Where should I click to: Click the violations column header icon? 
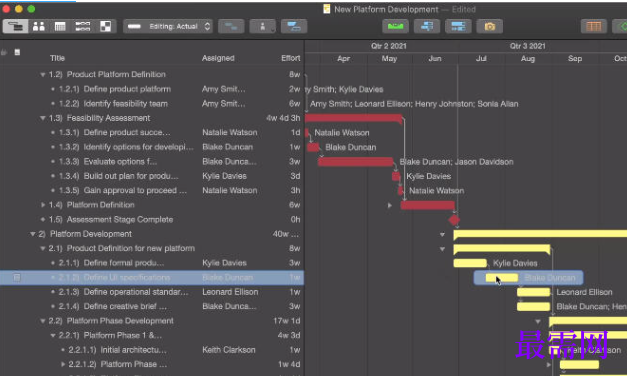coord(4,52)
